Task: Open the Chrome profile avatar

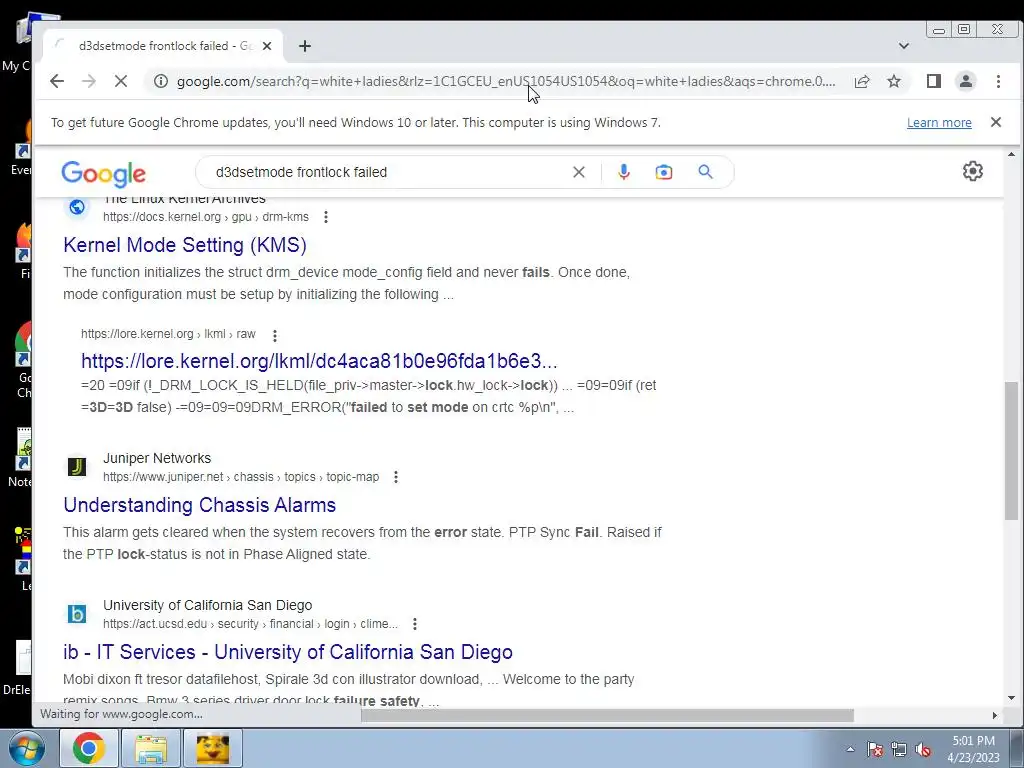Action: 966,81
